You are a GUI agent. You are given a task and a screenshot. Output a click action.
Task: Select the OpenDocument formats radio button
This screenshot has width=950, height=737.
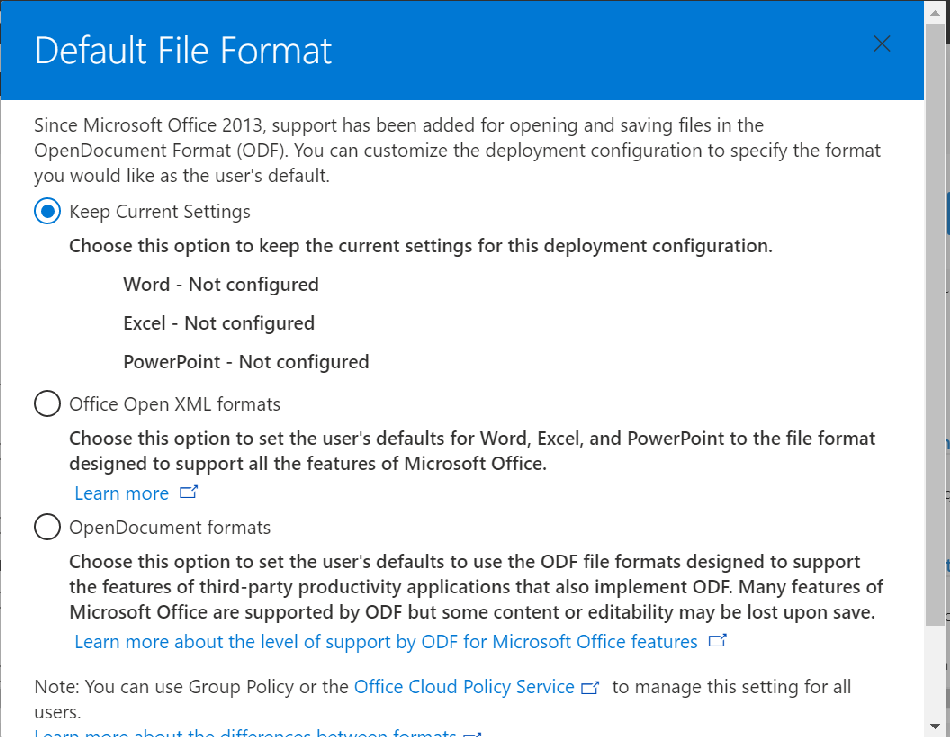tap(47, 527)
